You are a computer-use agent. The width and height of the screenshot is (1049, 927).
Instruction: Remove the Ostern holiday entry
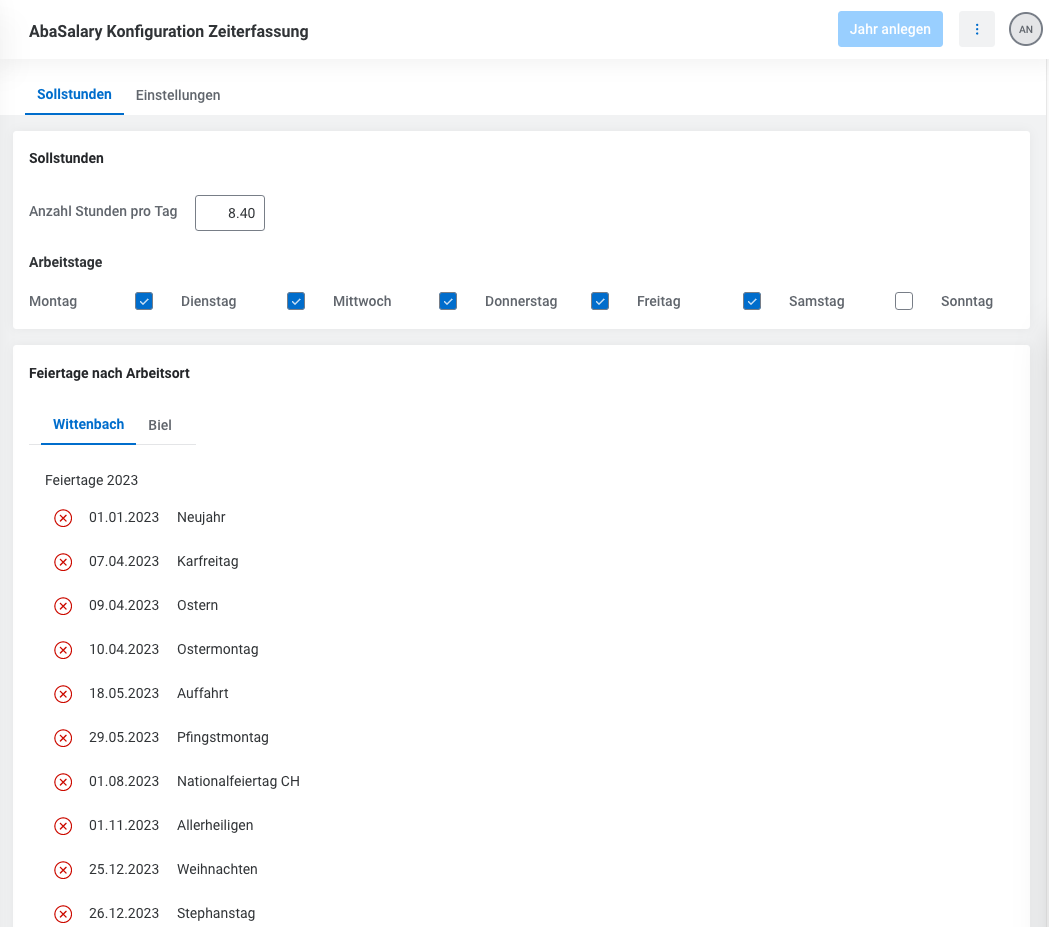pos(63,606)
